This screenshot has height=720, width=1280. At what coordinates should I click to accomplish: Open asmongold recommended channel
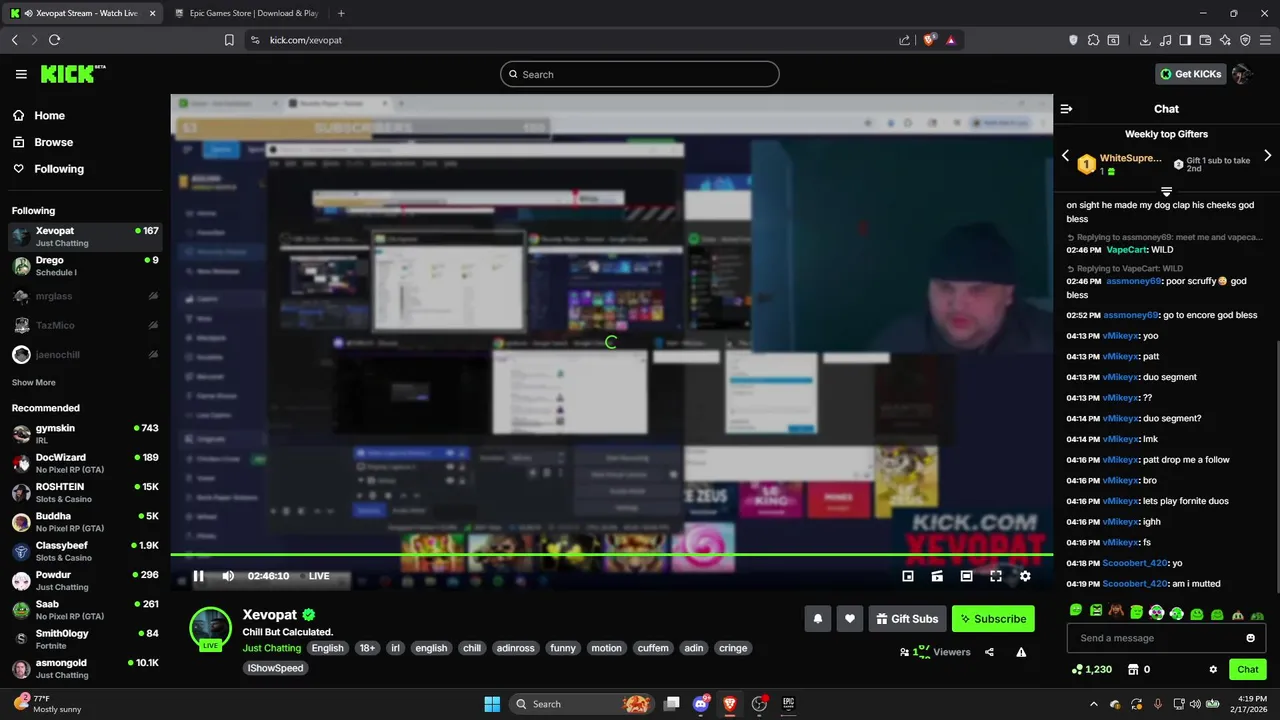(x=85, y=669)
